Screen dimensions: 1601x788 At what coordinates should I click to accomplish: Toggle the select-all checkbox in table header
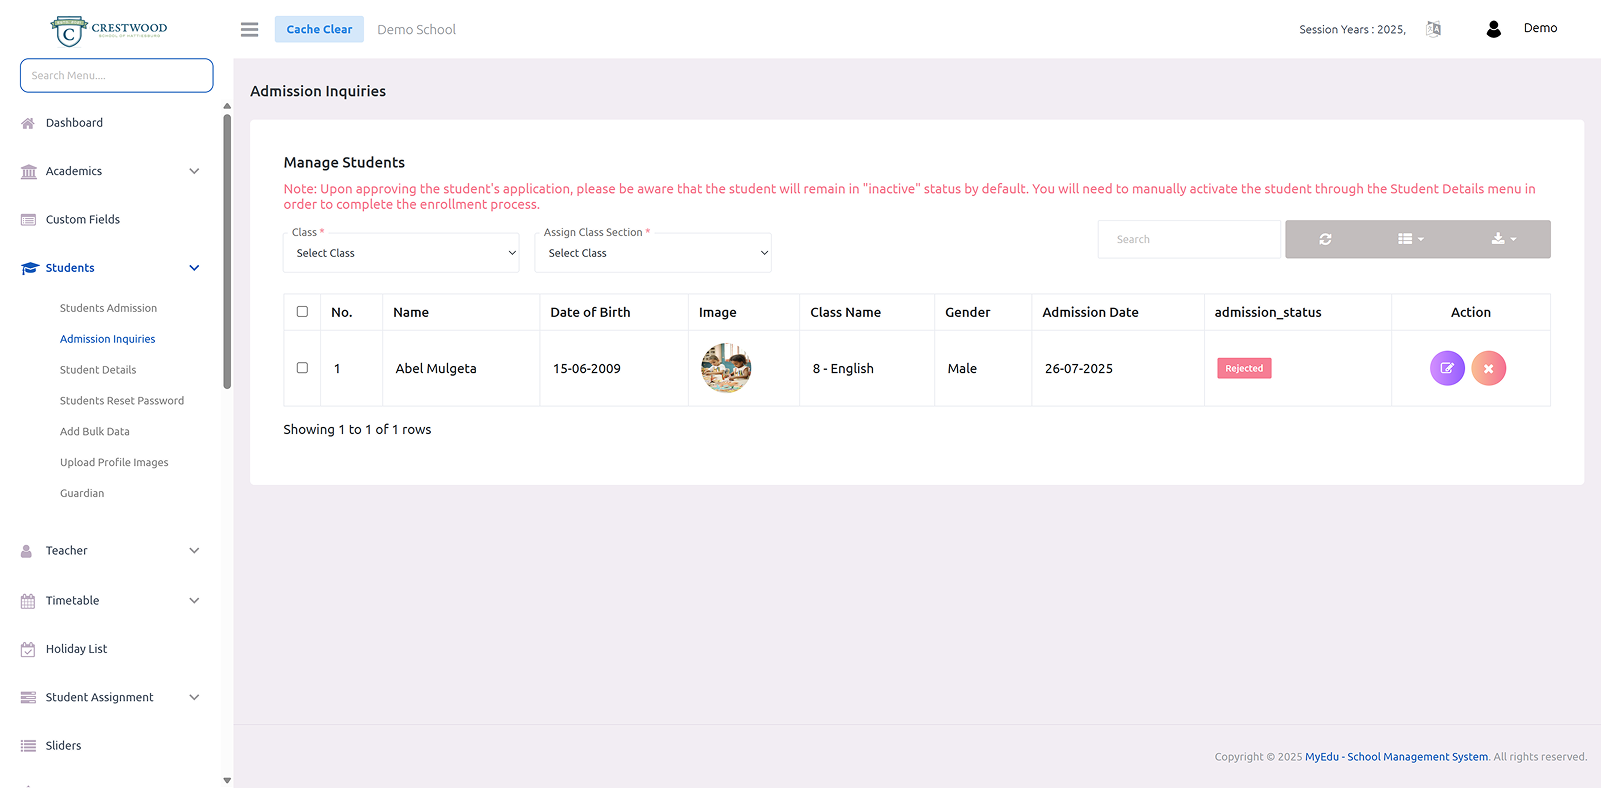coord(302,312)
